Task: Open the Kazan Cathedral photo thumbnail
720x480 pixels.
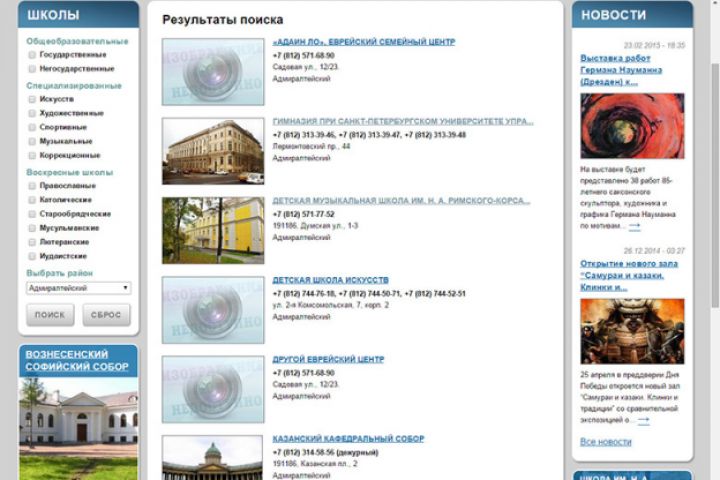Action: pos(213,457)
